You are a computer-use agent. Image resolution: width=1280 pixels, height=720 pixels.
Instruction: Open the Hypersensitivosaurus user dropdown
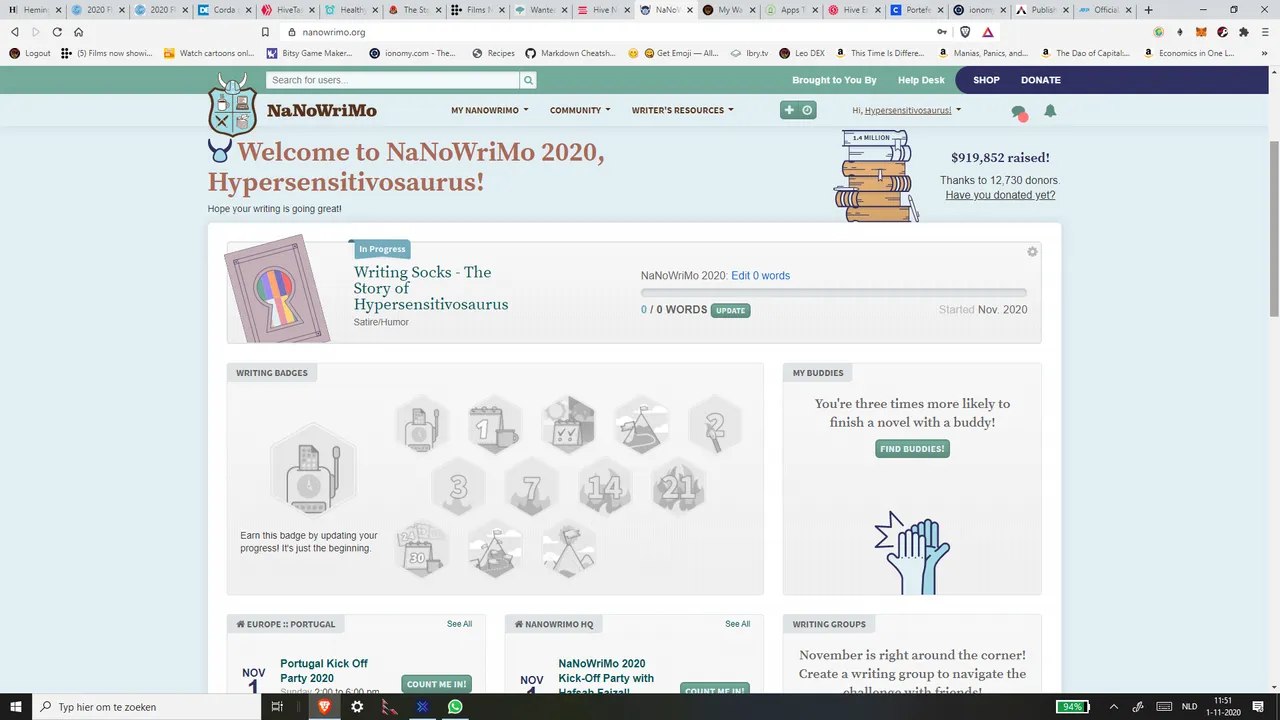coord(907,110)
